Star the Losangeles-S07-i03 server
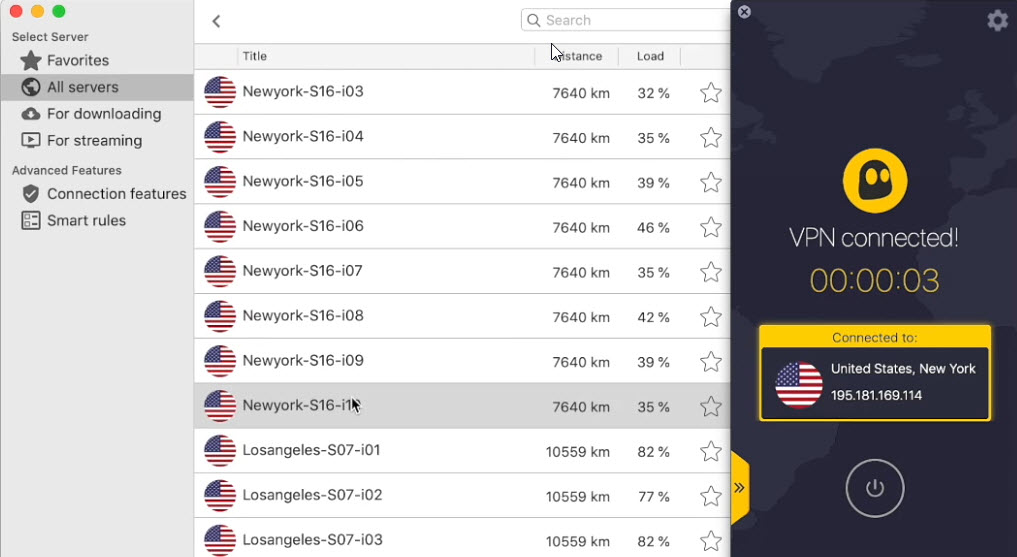The image size is (1017, 557). (x=711, y=540)
